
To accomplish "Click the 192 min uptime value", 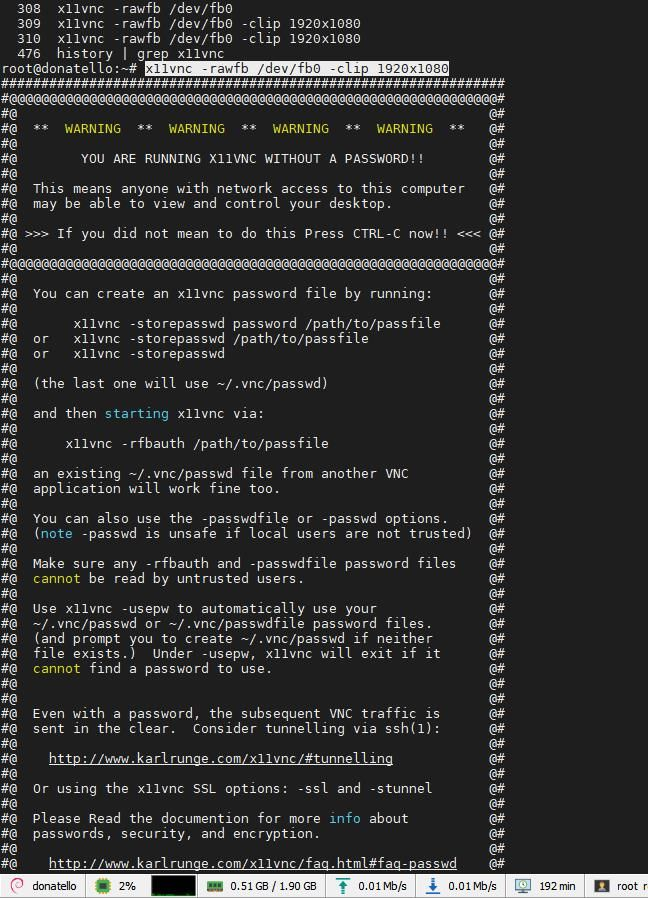I will coord(557,886).
